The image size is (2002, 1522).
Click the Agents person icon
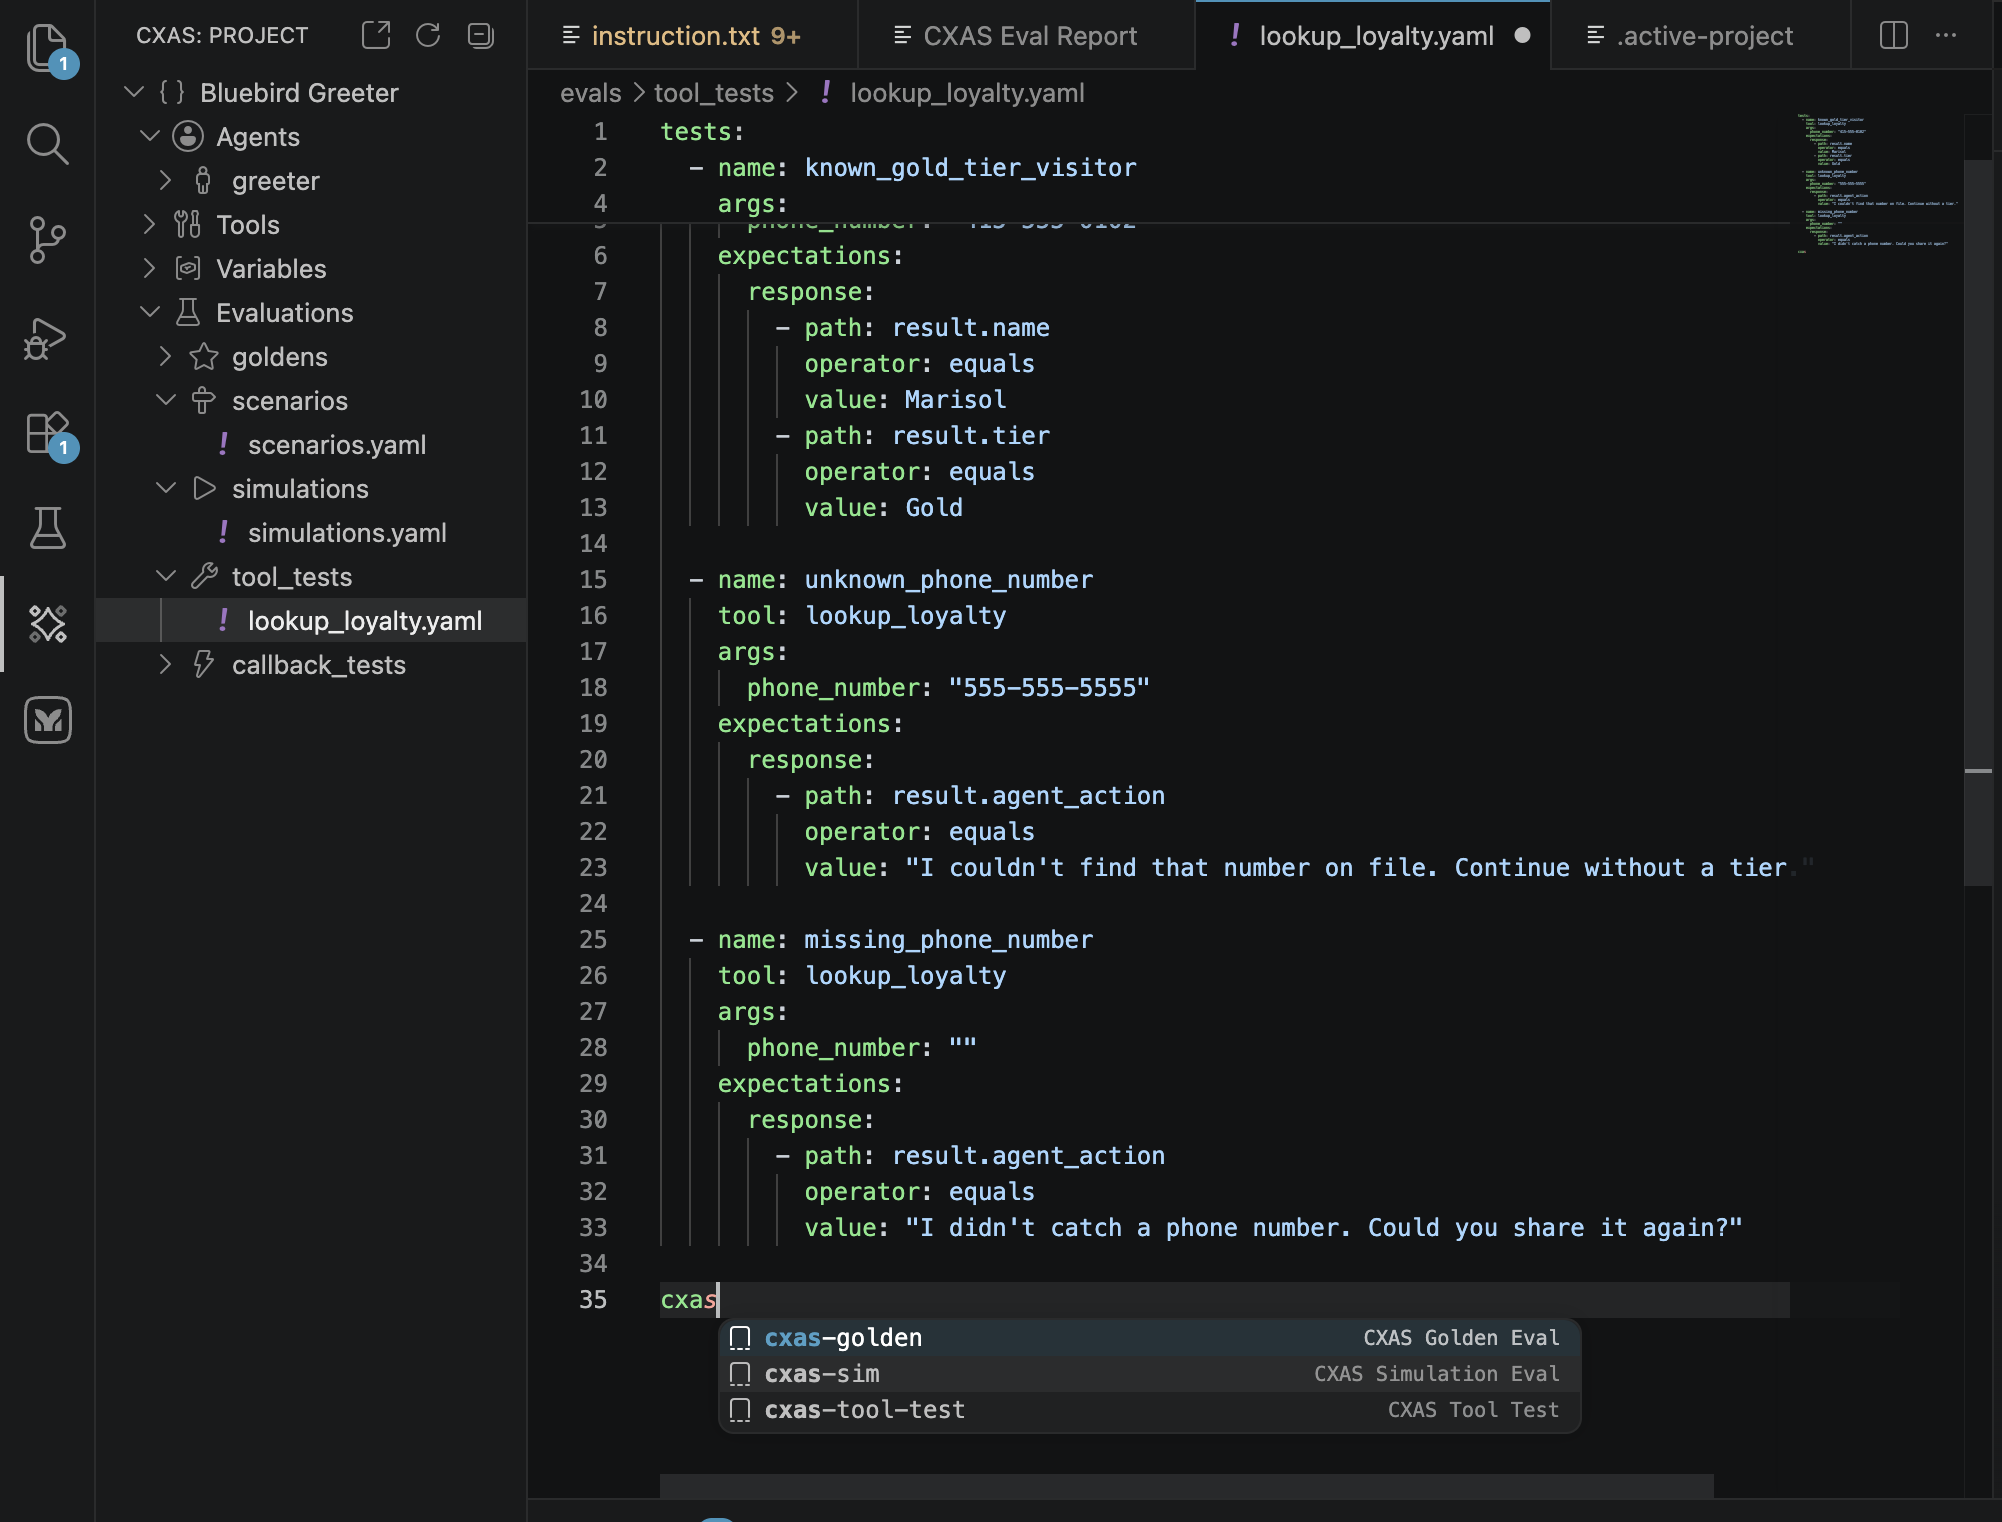188,136
